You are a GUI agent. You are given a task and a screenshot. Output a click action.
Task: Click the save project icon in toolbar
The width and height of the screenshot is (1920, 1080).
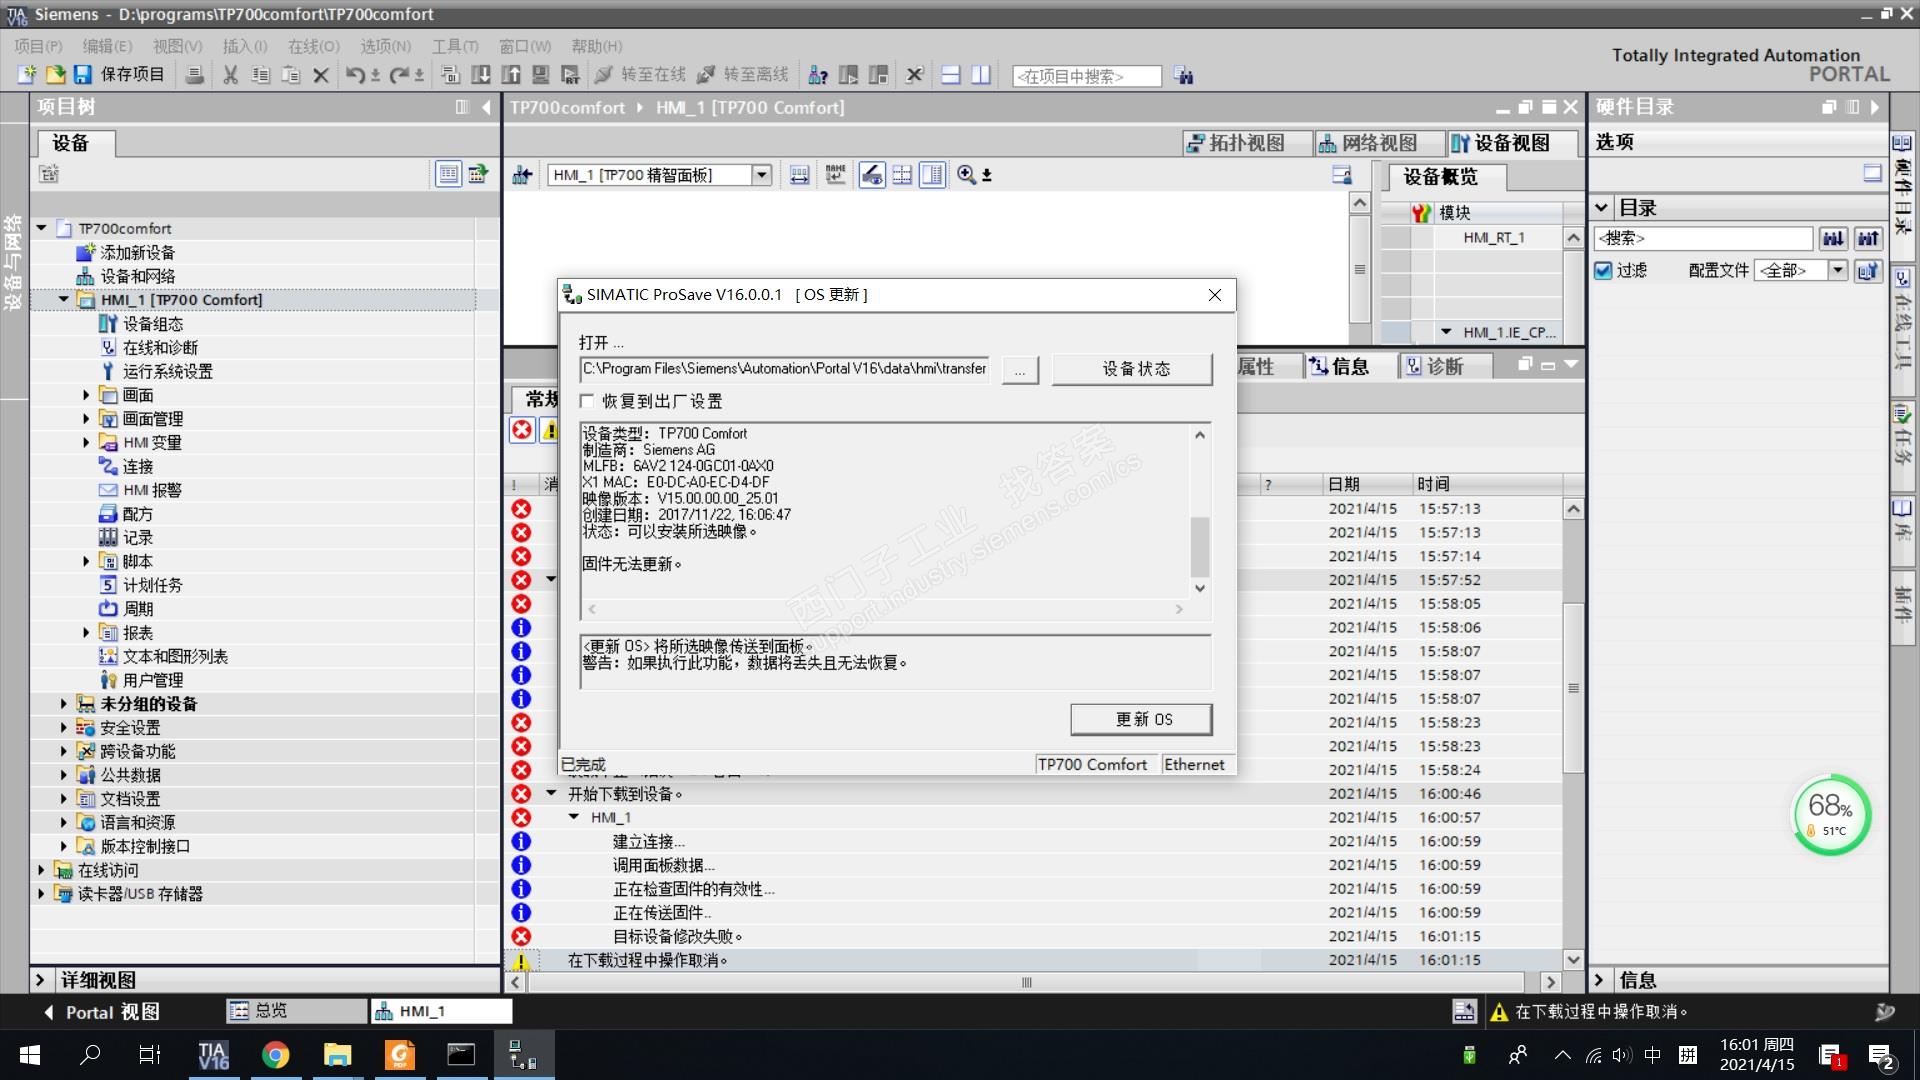[83, 75]
